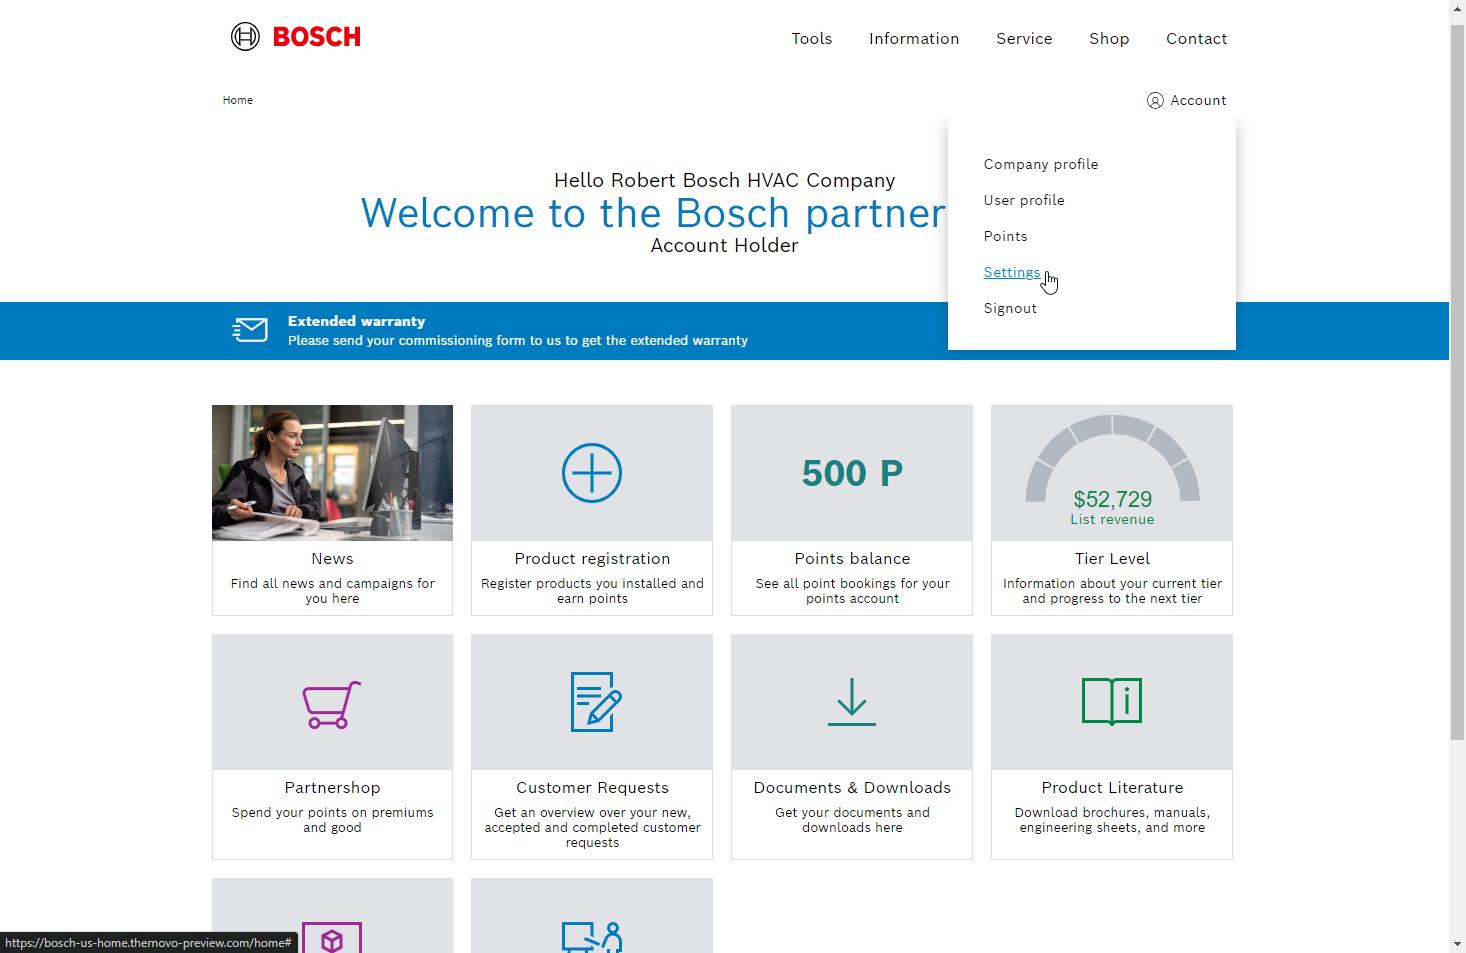Click the Home breadcrumb
Viewport: 1466px width, 953px height.
(x=238, y=100)
